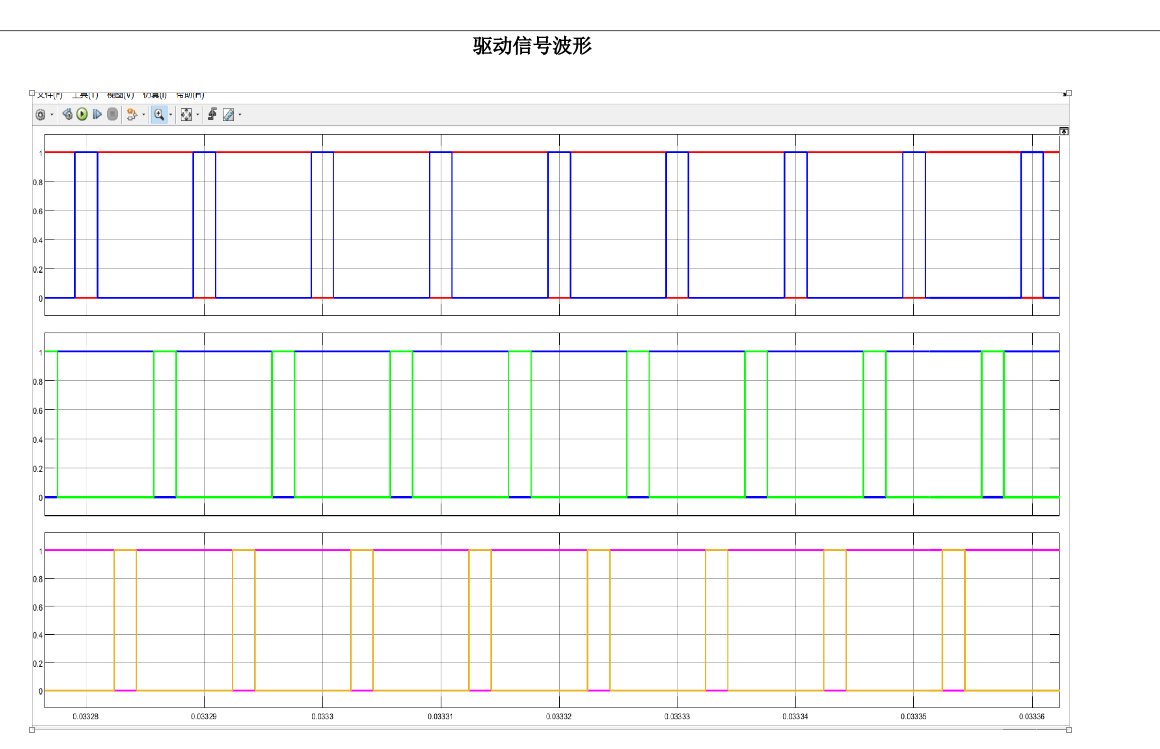Open the cursor measurements tool
Image resolution: width=1160 pixels, height=749 pixels.
coord(213,115)
